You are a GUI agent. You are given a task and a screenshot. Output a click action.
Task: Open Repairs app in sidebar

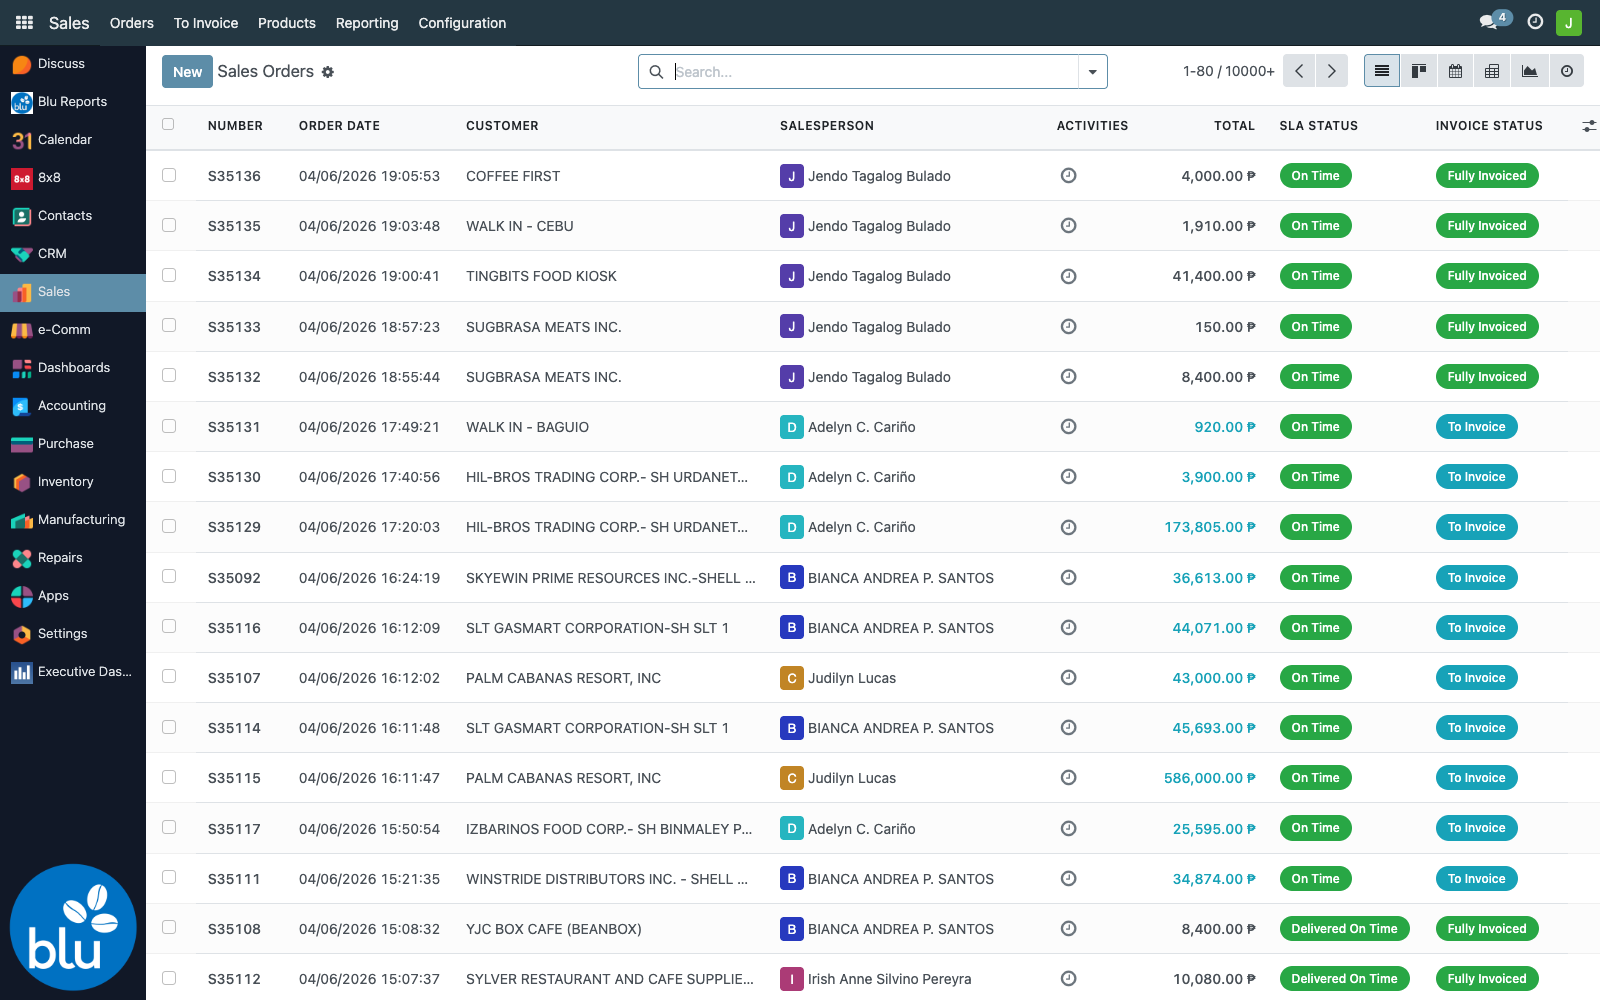pos(73,558)
